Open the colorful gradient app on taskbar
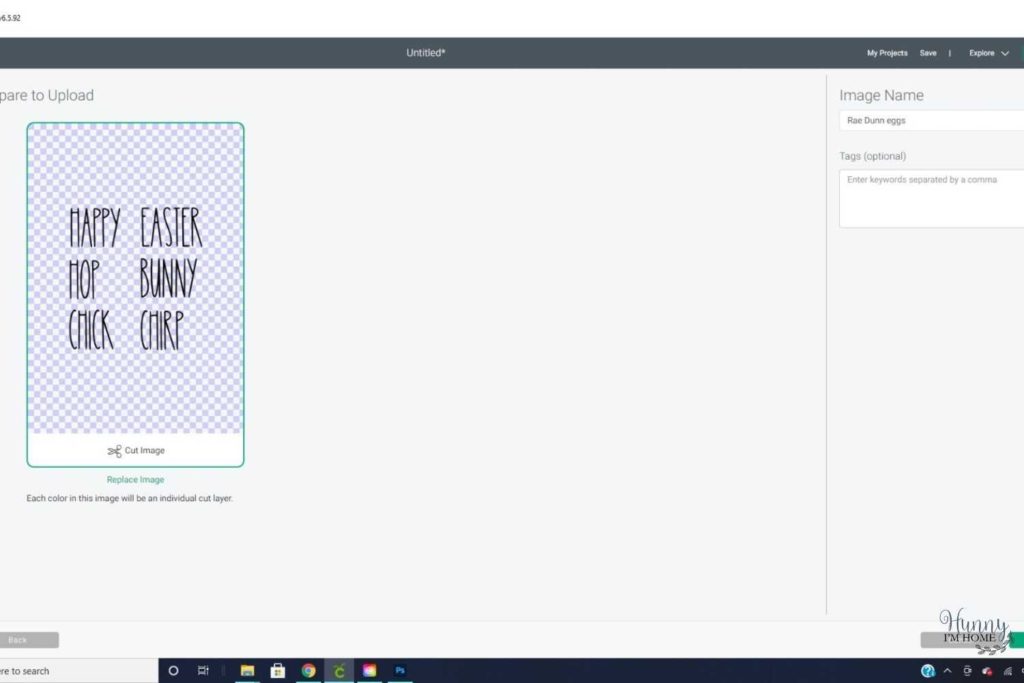 370,671
